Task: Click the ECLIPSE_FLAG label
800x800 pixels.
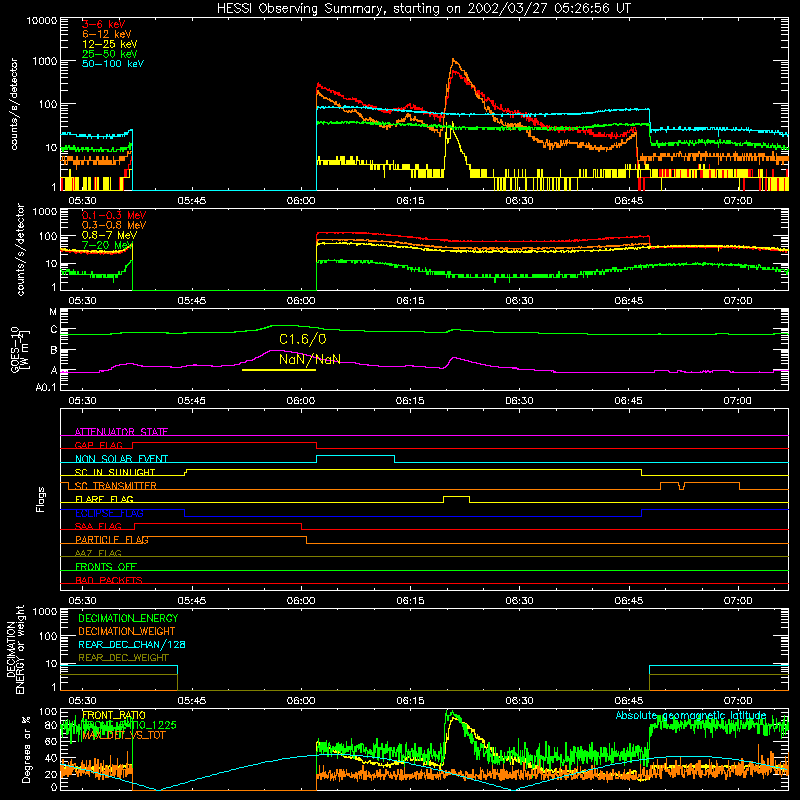Action: pyautogui.click(x=109, y=513)
